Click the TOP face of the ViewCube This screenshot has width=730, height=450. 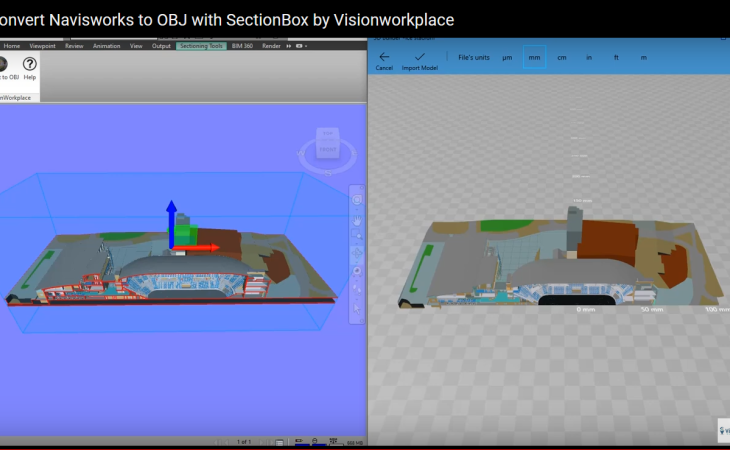[328, 134]
